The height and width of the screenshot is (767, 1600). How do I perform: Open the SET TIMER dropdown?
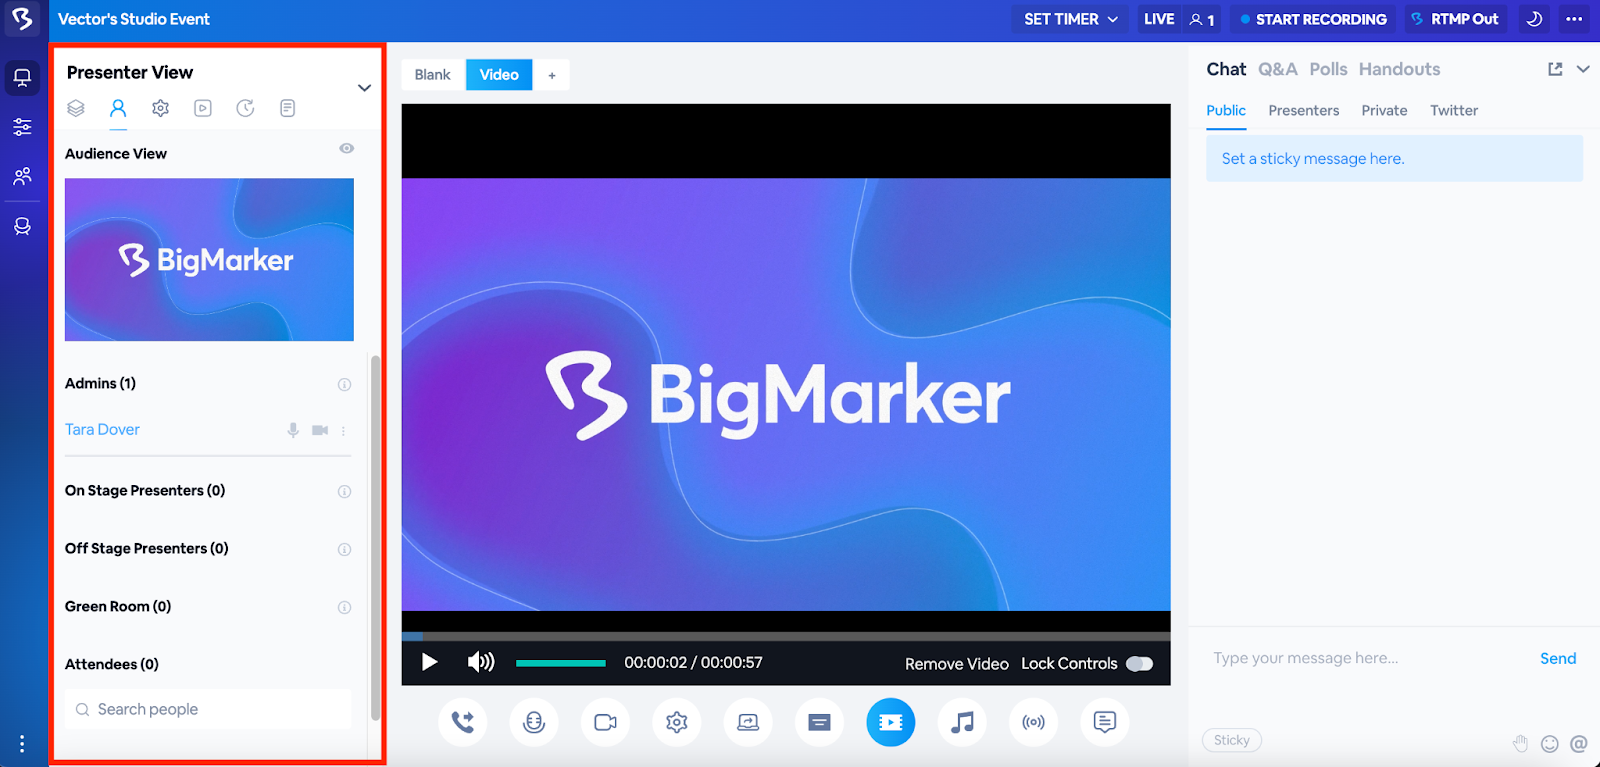click(x=1071, y=19)
